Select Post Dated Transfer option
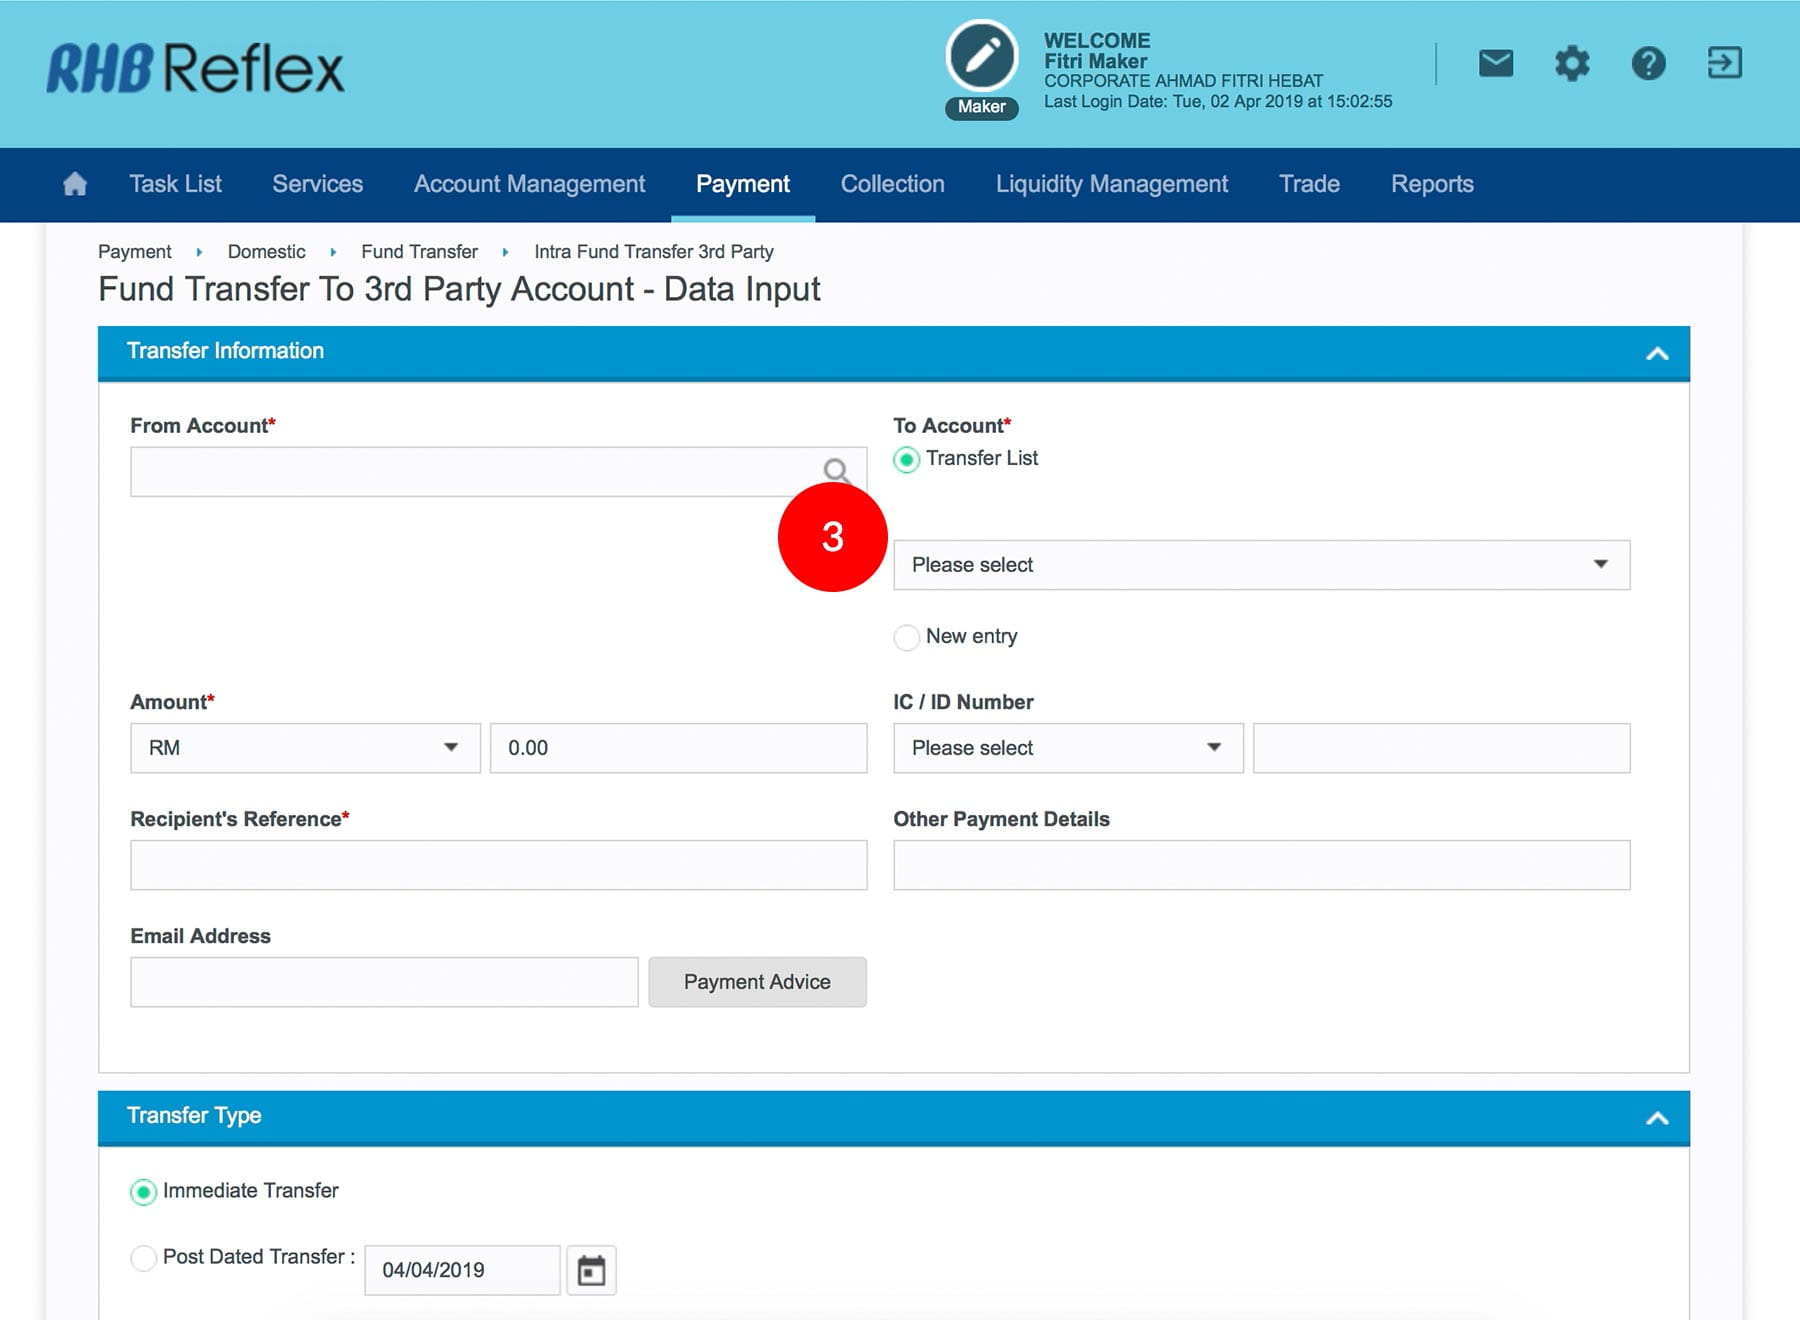1800x1320 pixels. point(144,1258)
